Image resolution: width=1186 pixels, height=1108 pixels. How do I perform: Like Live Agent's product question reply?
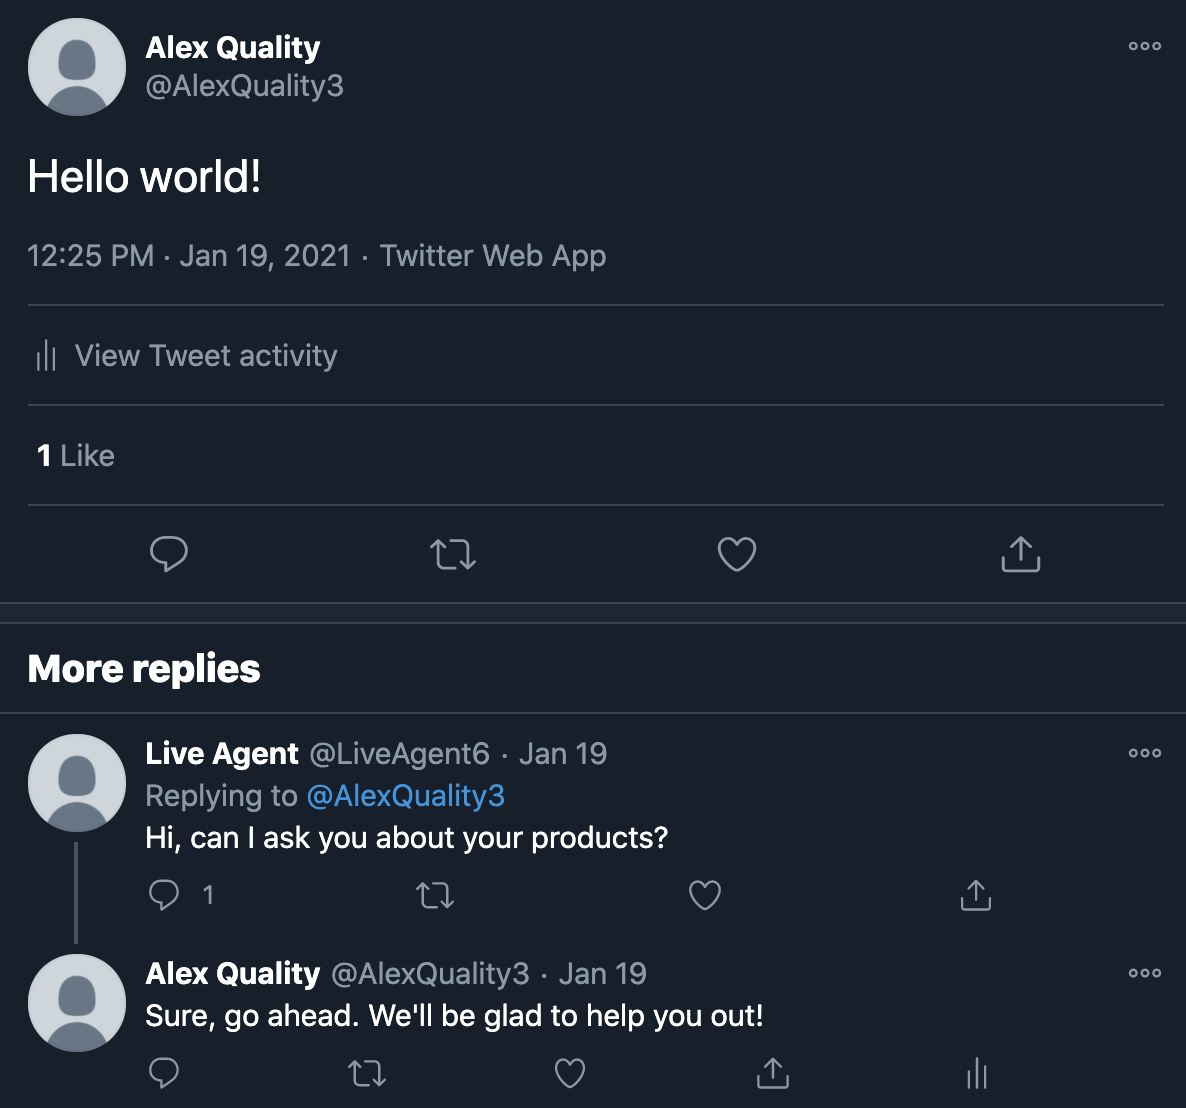click(704, 895)
